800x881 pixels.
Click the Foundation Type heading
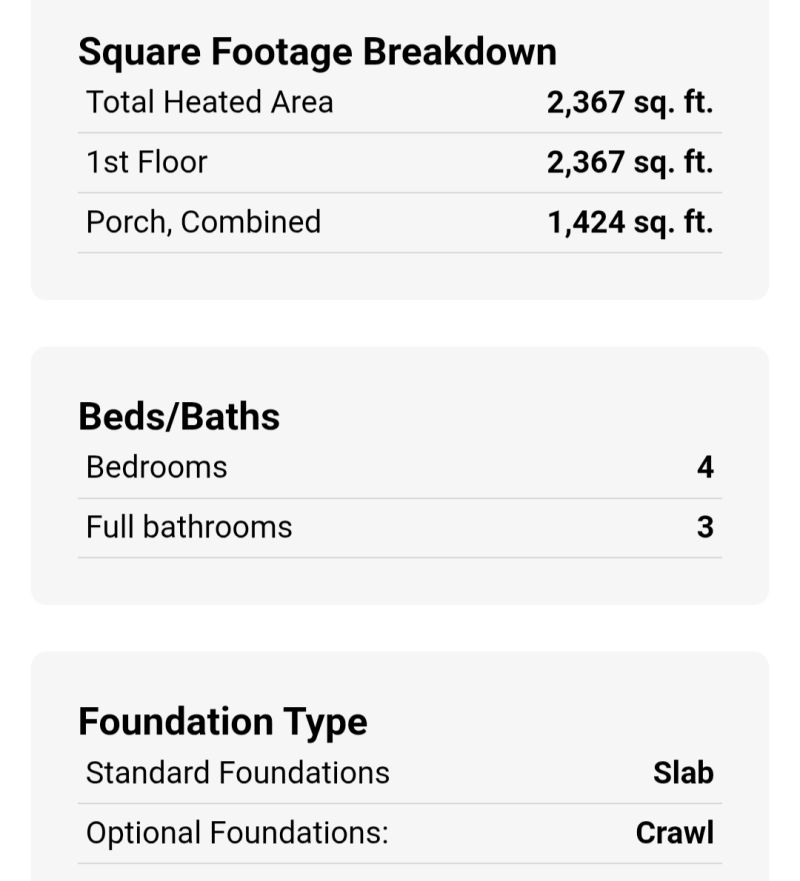(x=223, y=721)
